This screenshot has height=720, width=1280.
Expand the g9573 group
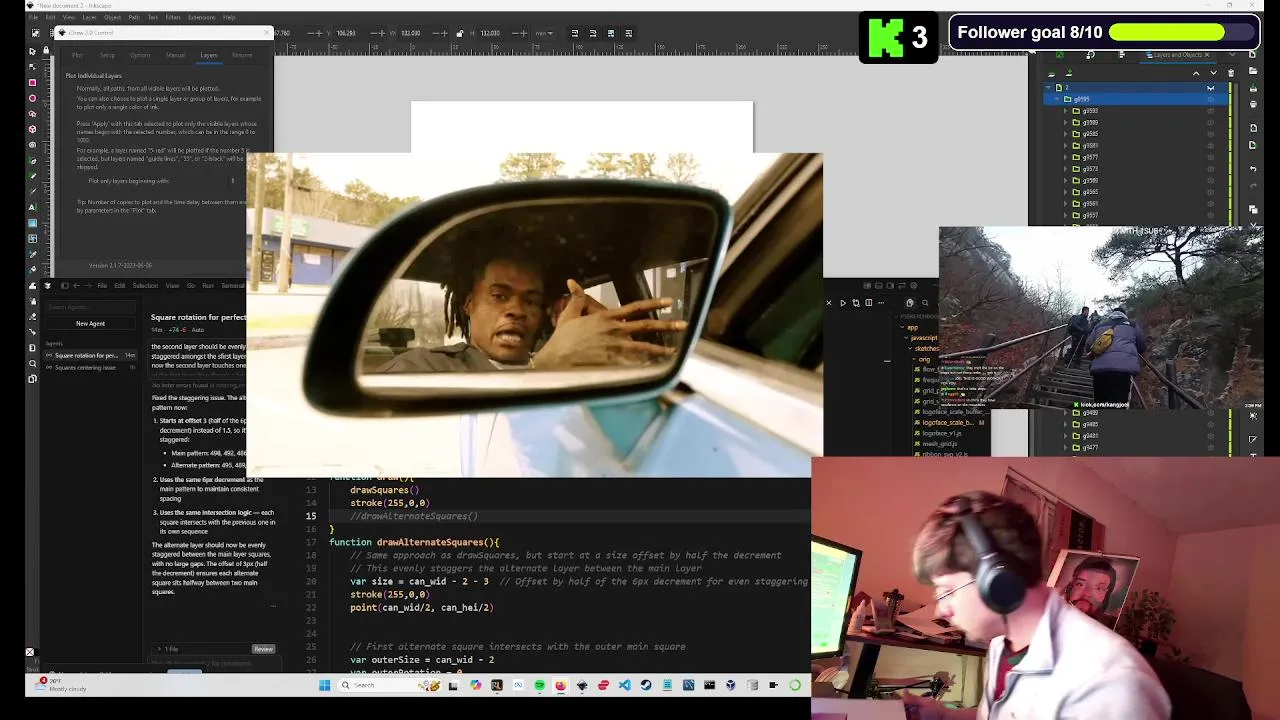click(x=1065, y=169)
